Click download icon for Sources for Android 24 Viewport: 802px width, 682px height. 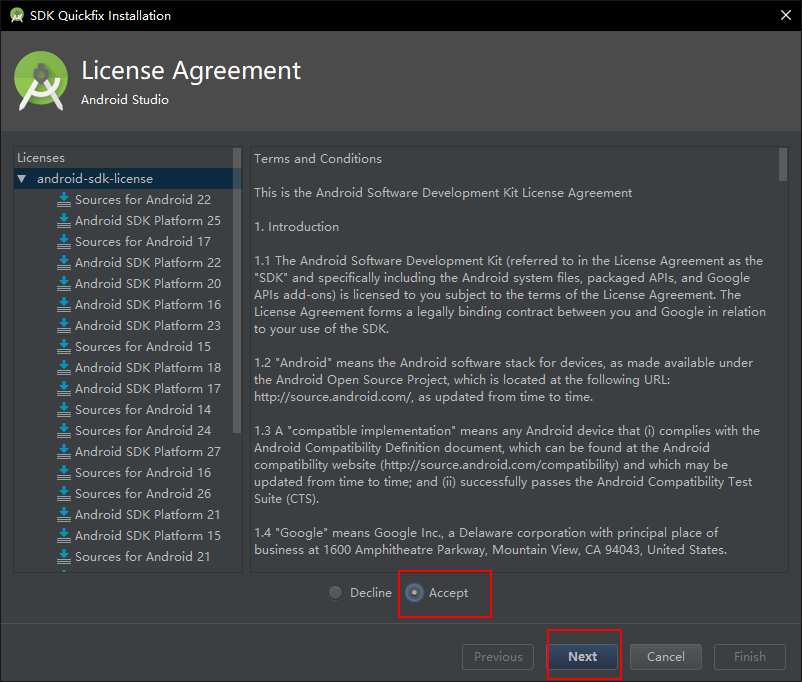(64, 430)
